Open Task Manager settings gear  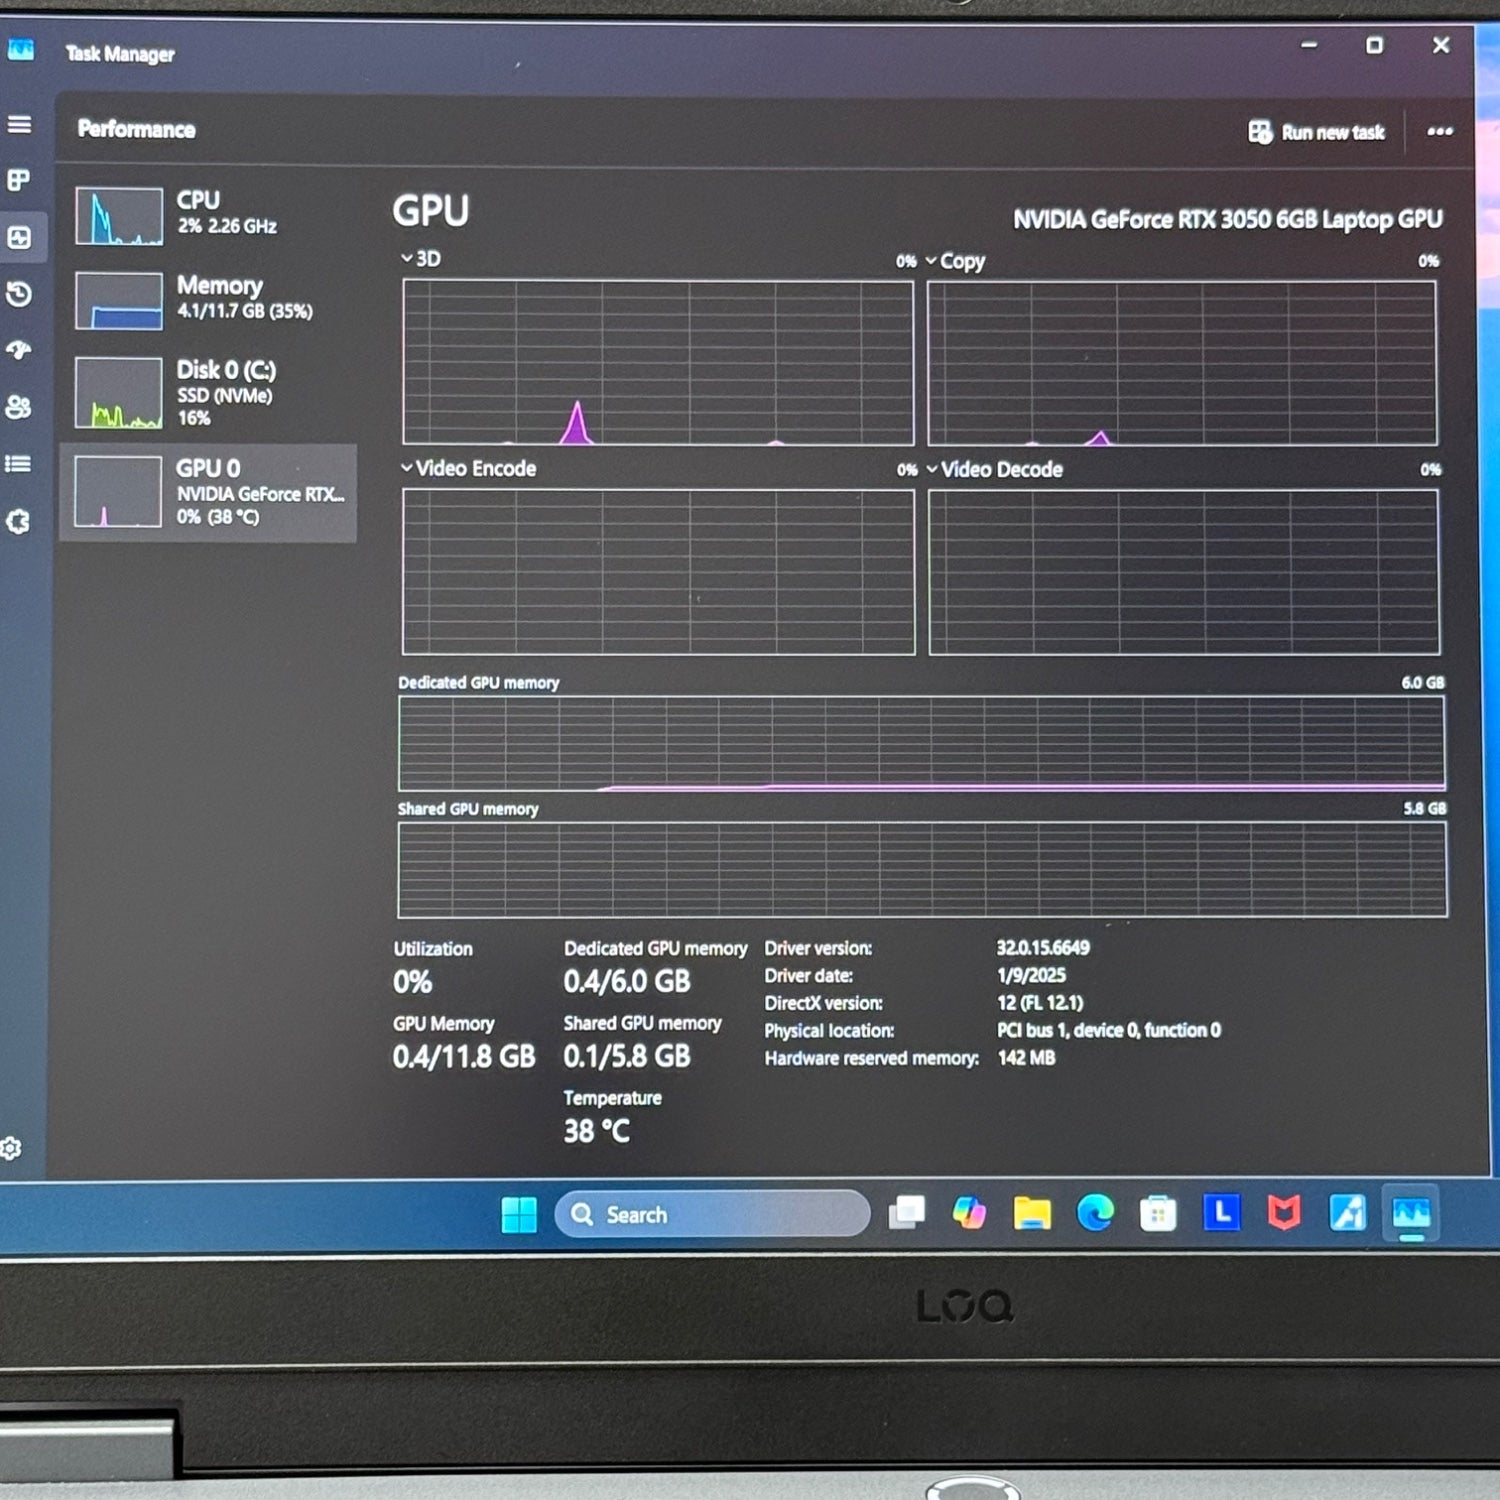(11, 1149)
